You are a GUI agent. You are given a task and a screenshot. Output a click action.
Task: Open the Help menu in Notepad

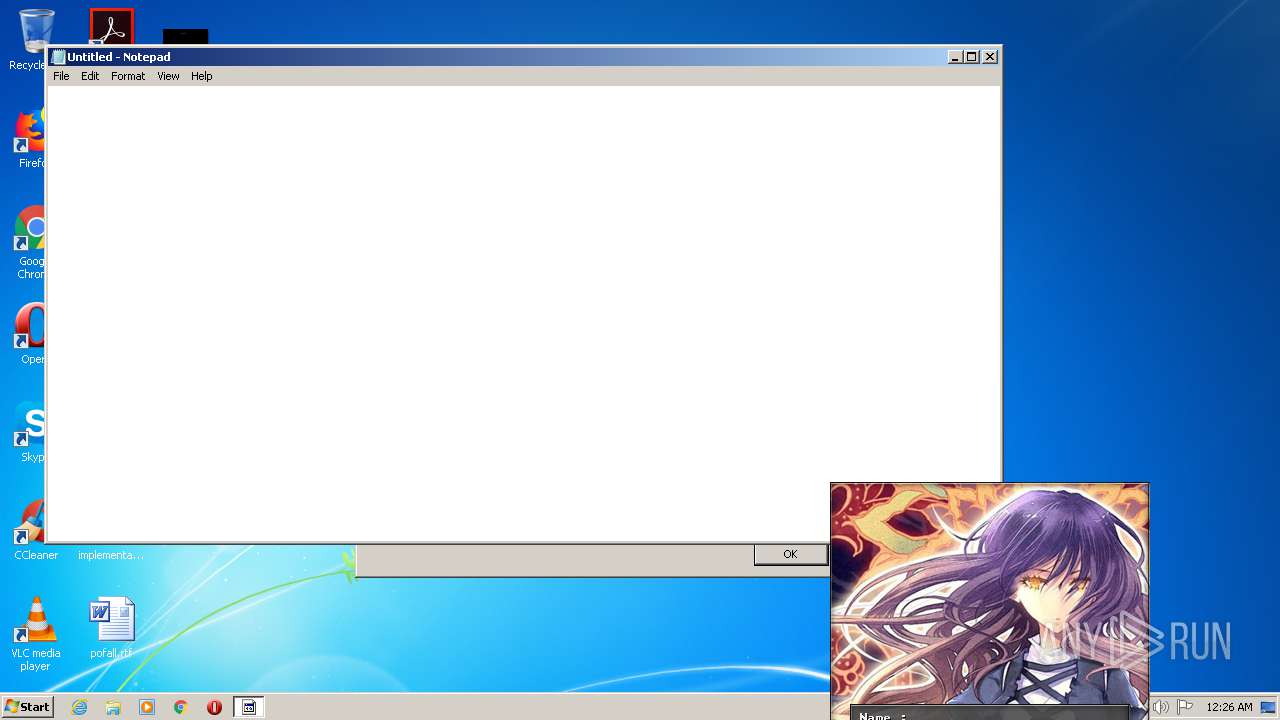coord(202,76)
